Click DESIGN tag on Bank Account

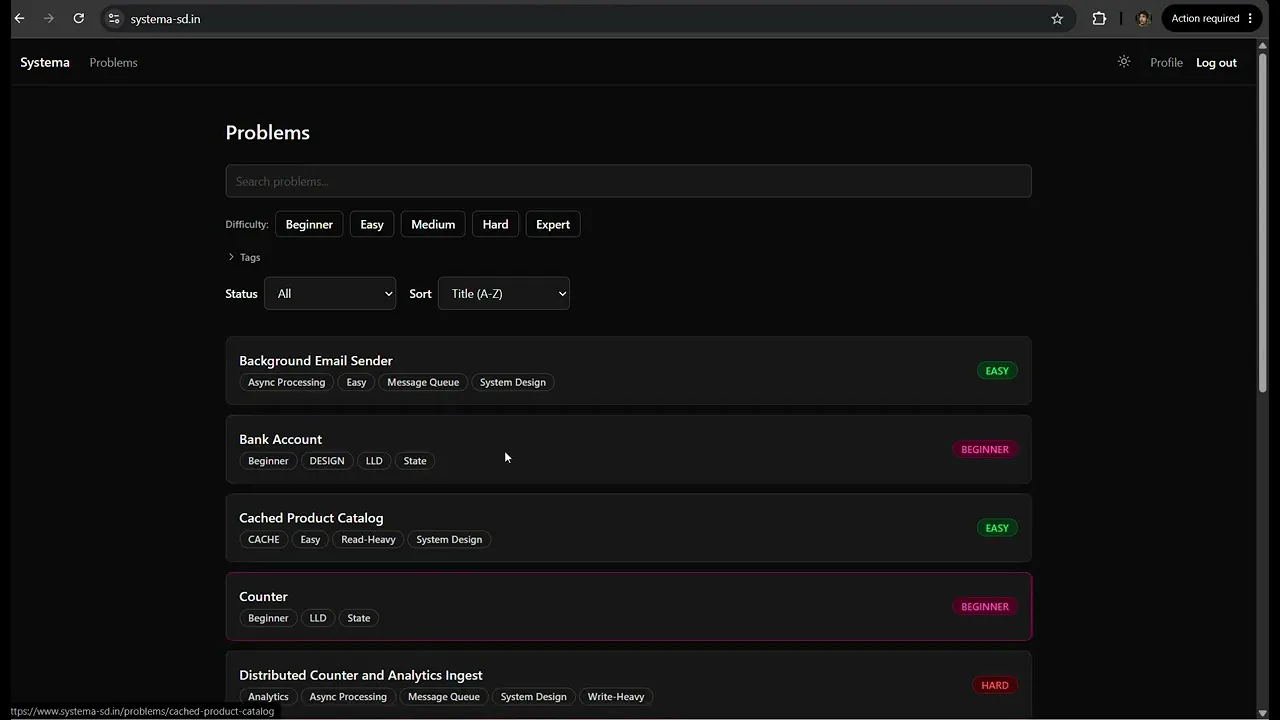[327, 461]
